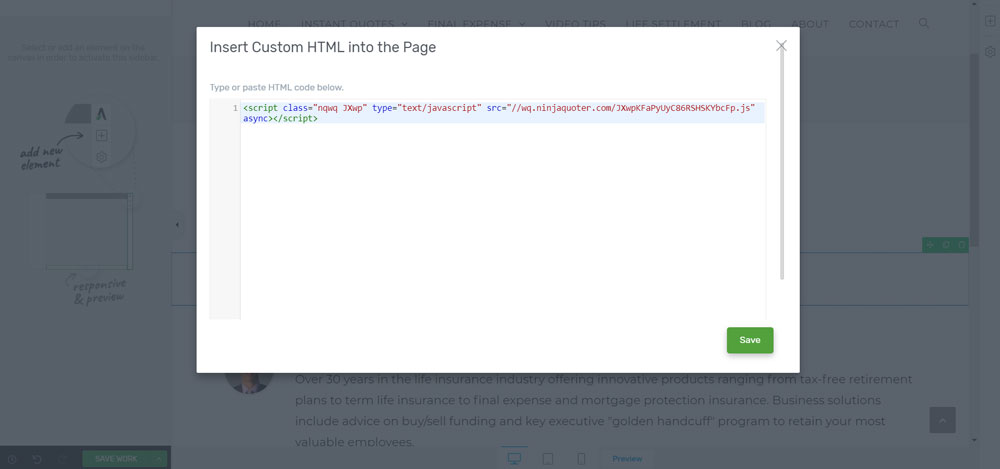Click the add element plus icon in right sidebar

click(x=990, y=21)
